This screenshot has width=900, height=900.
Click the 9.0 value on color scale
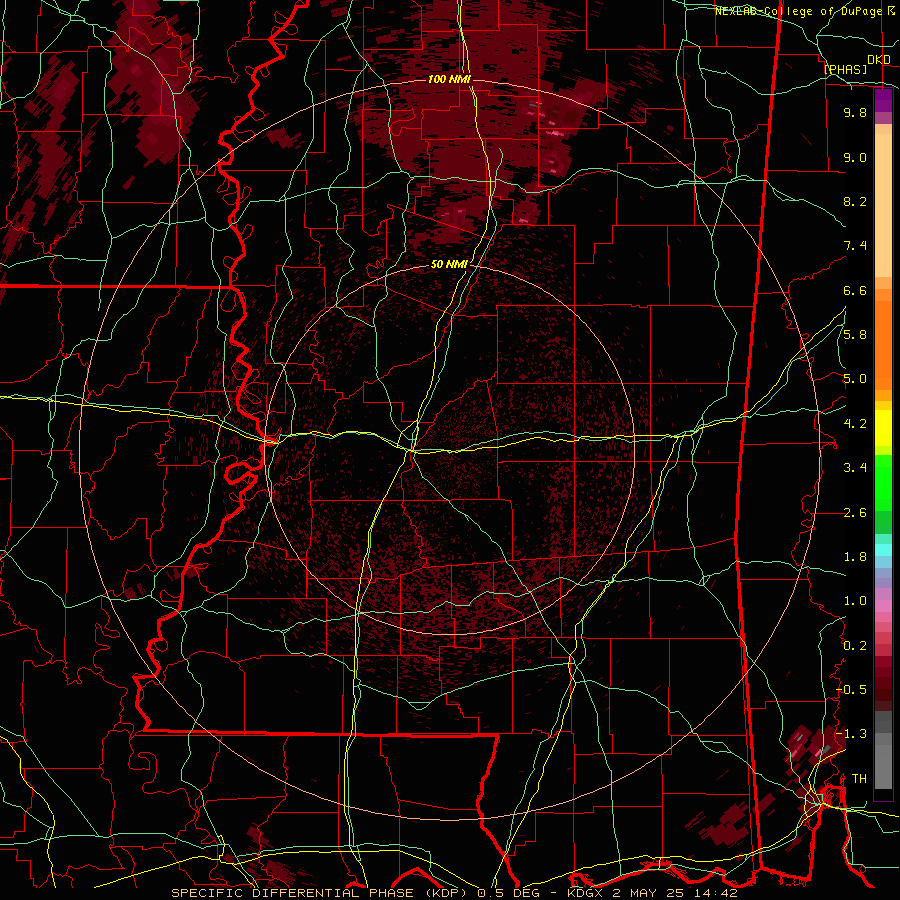pos(855,157)
